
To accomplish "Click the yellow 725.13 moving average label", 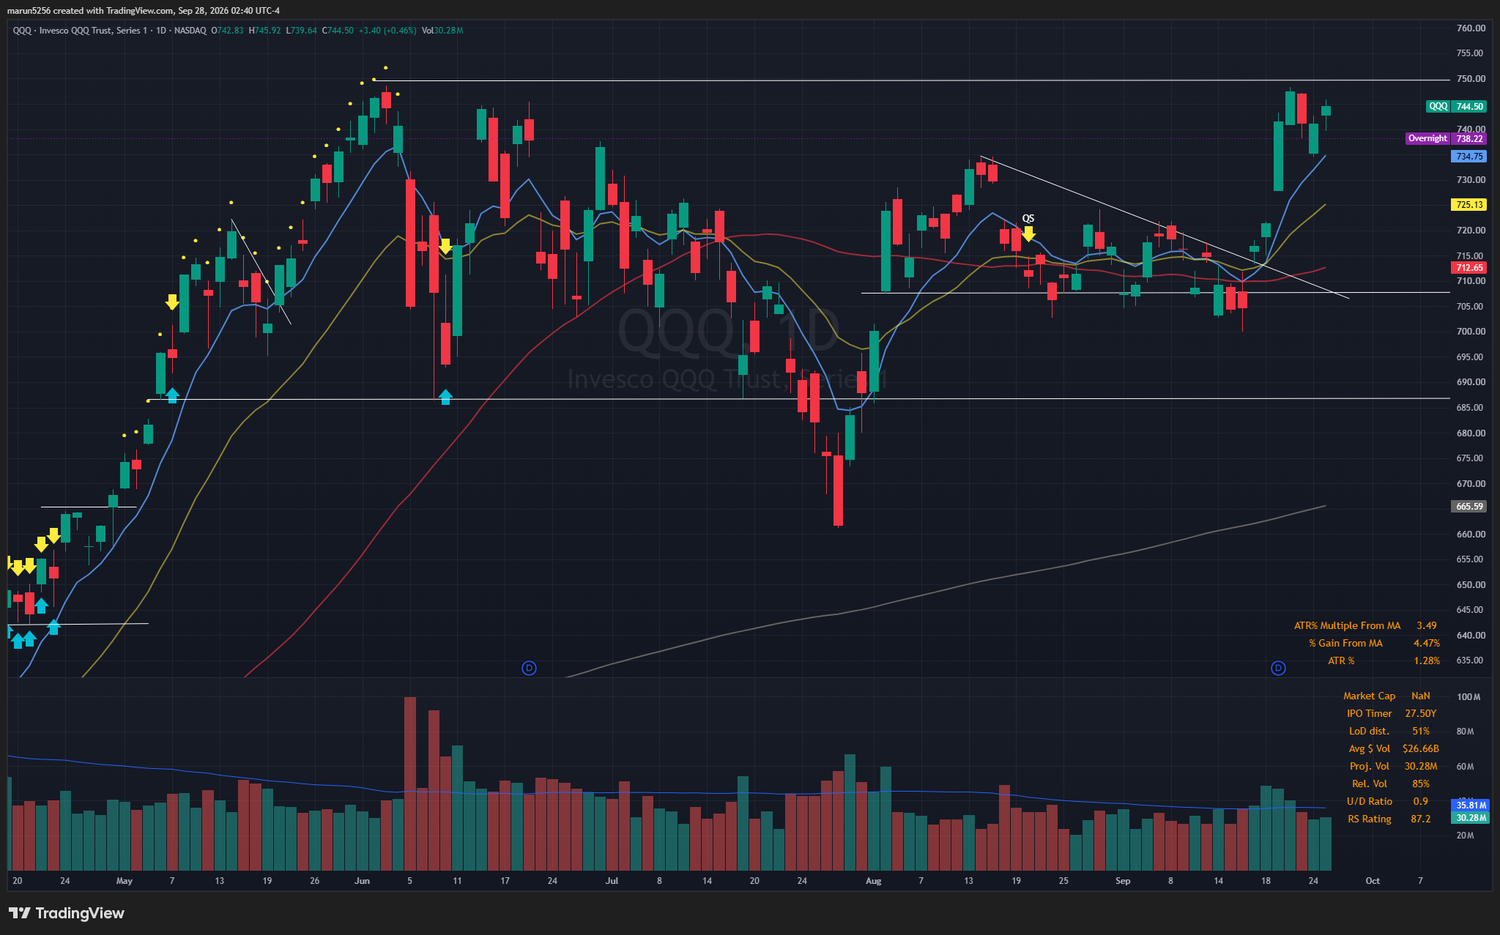I will tap(1469, 204).
